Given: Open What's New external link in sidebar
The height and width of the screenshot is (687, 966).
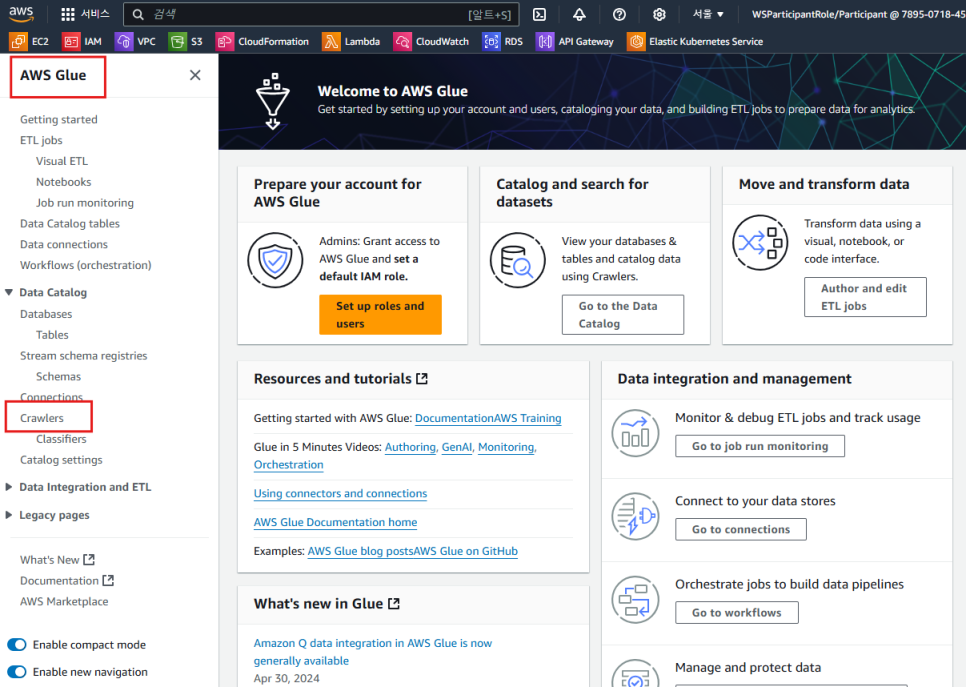Looking at the screenshot, I should pyautogui.click(x=57, y=559).
